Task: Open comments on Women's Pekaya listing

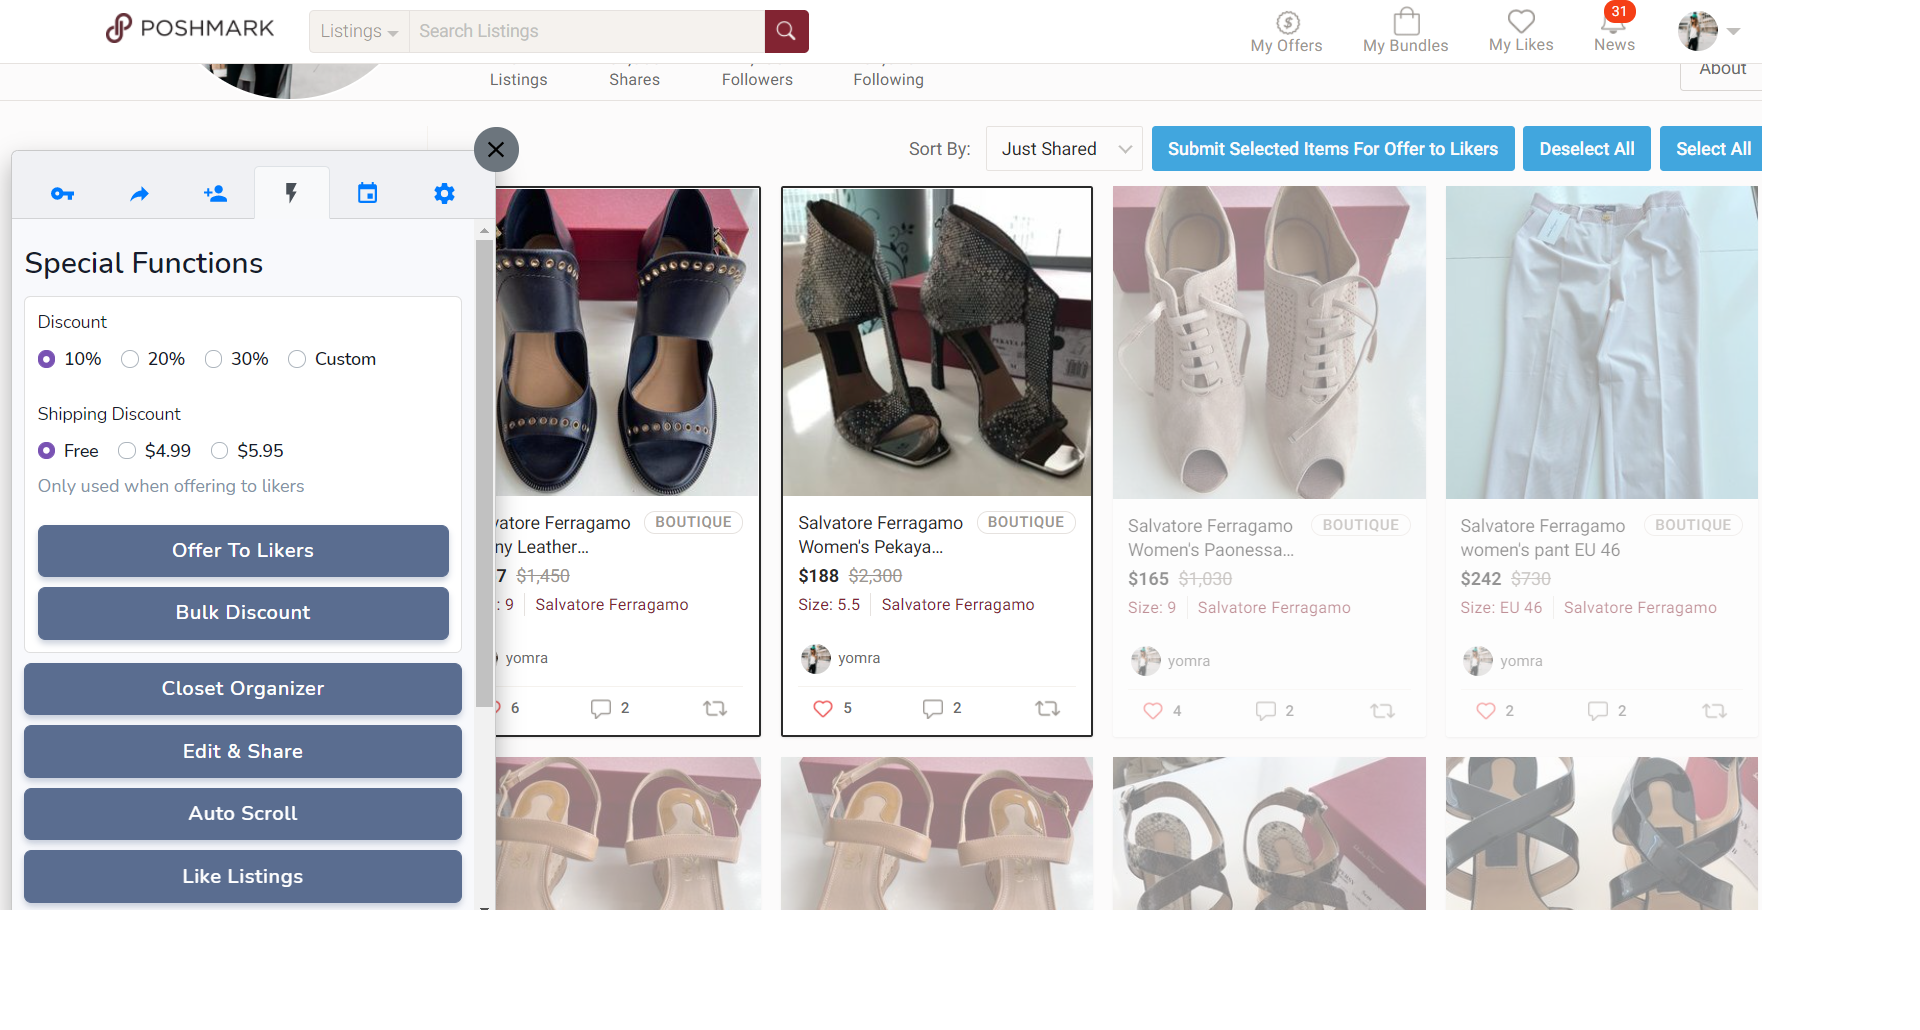Action: (x=933, y=709)
